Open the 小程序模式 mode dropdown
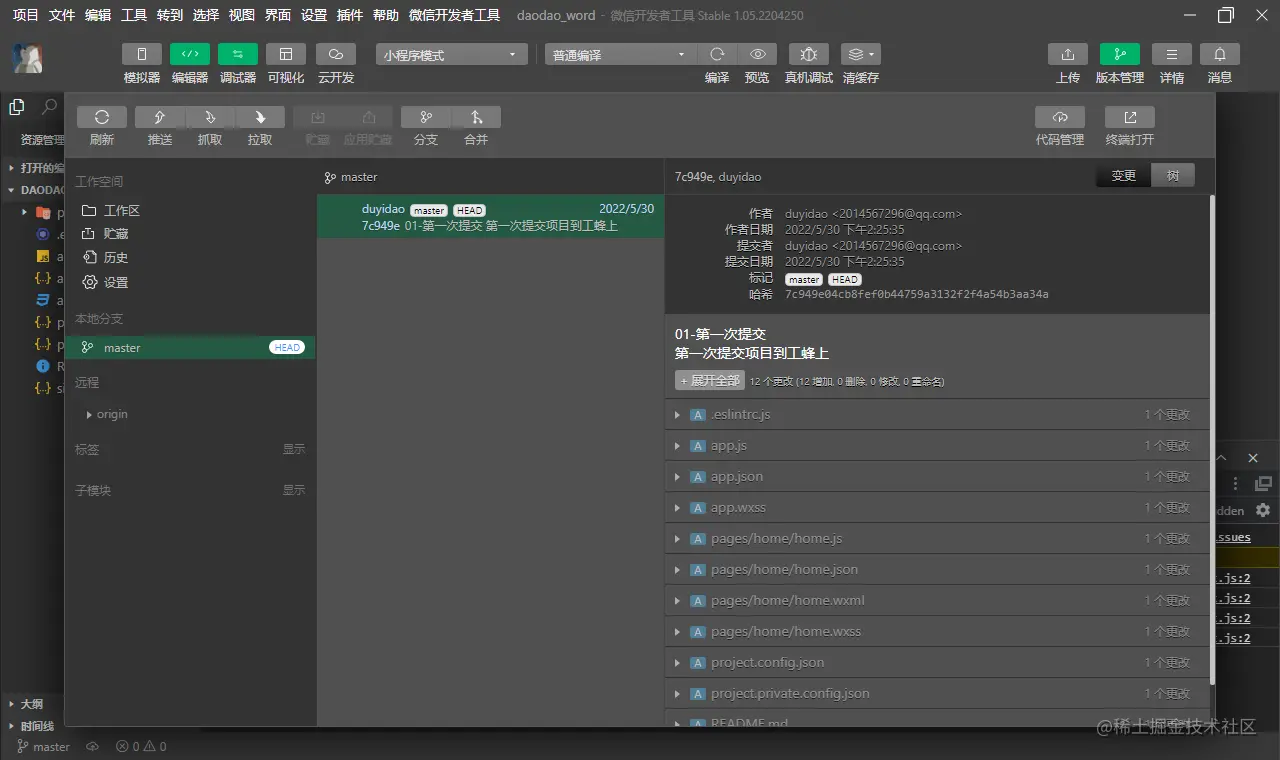This screenshot has width=1280, height=760. click(451, 55)
